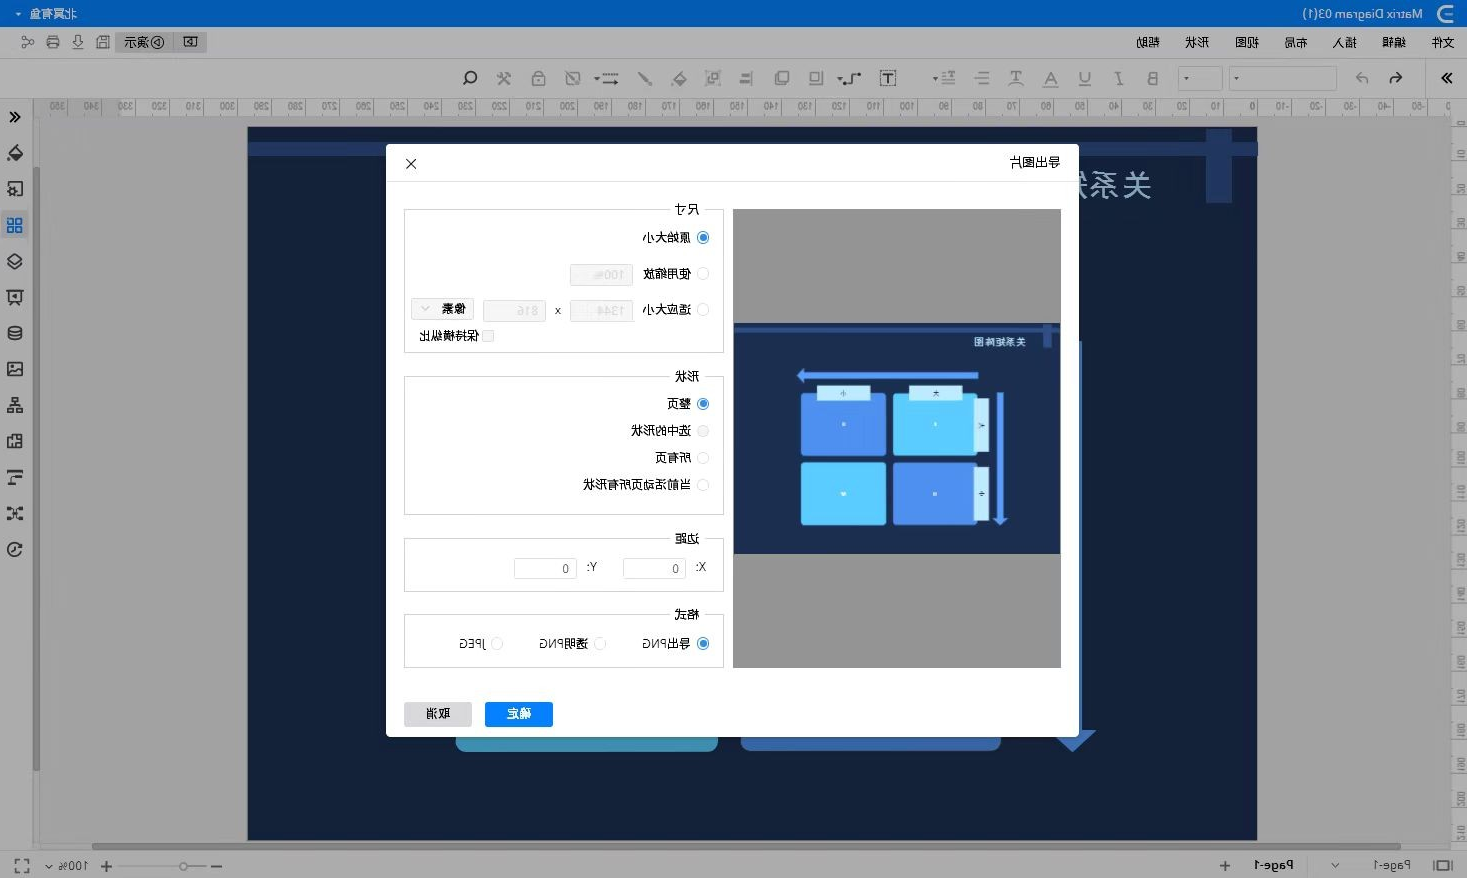Open the history clock icon in sidebar
Image resolution: width=1467 pixels, height=878 pixels.
click(15, 549)
